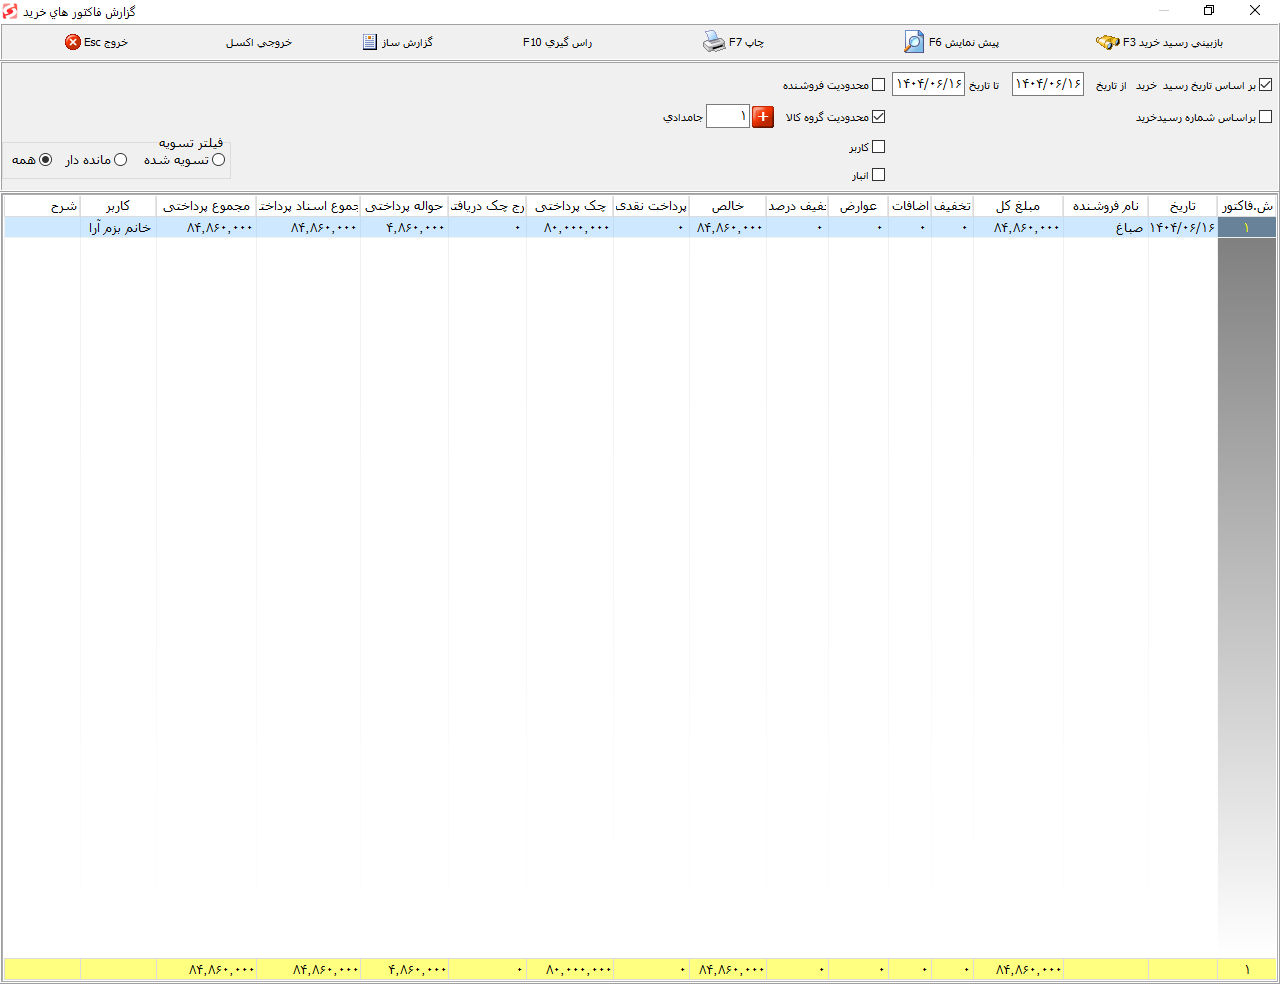Close the گزارش فاكتور هاي خريد window
The width and height of the screenshot is (1280, 984).
[1255, 11]
